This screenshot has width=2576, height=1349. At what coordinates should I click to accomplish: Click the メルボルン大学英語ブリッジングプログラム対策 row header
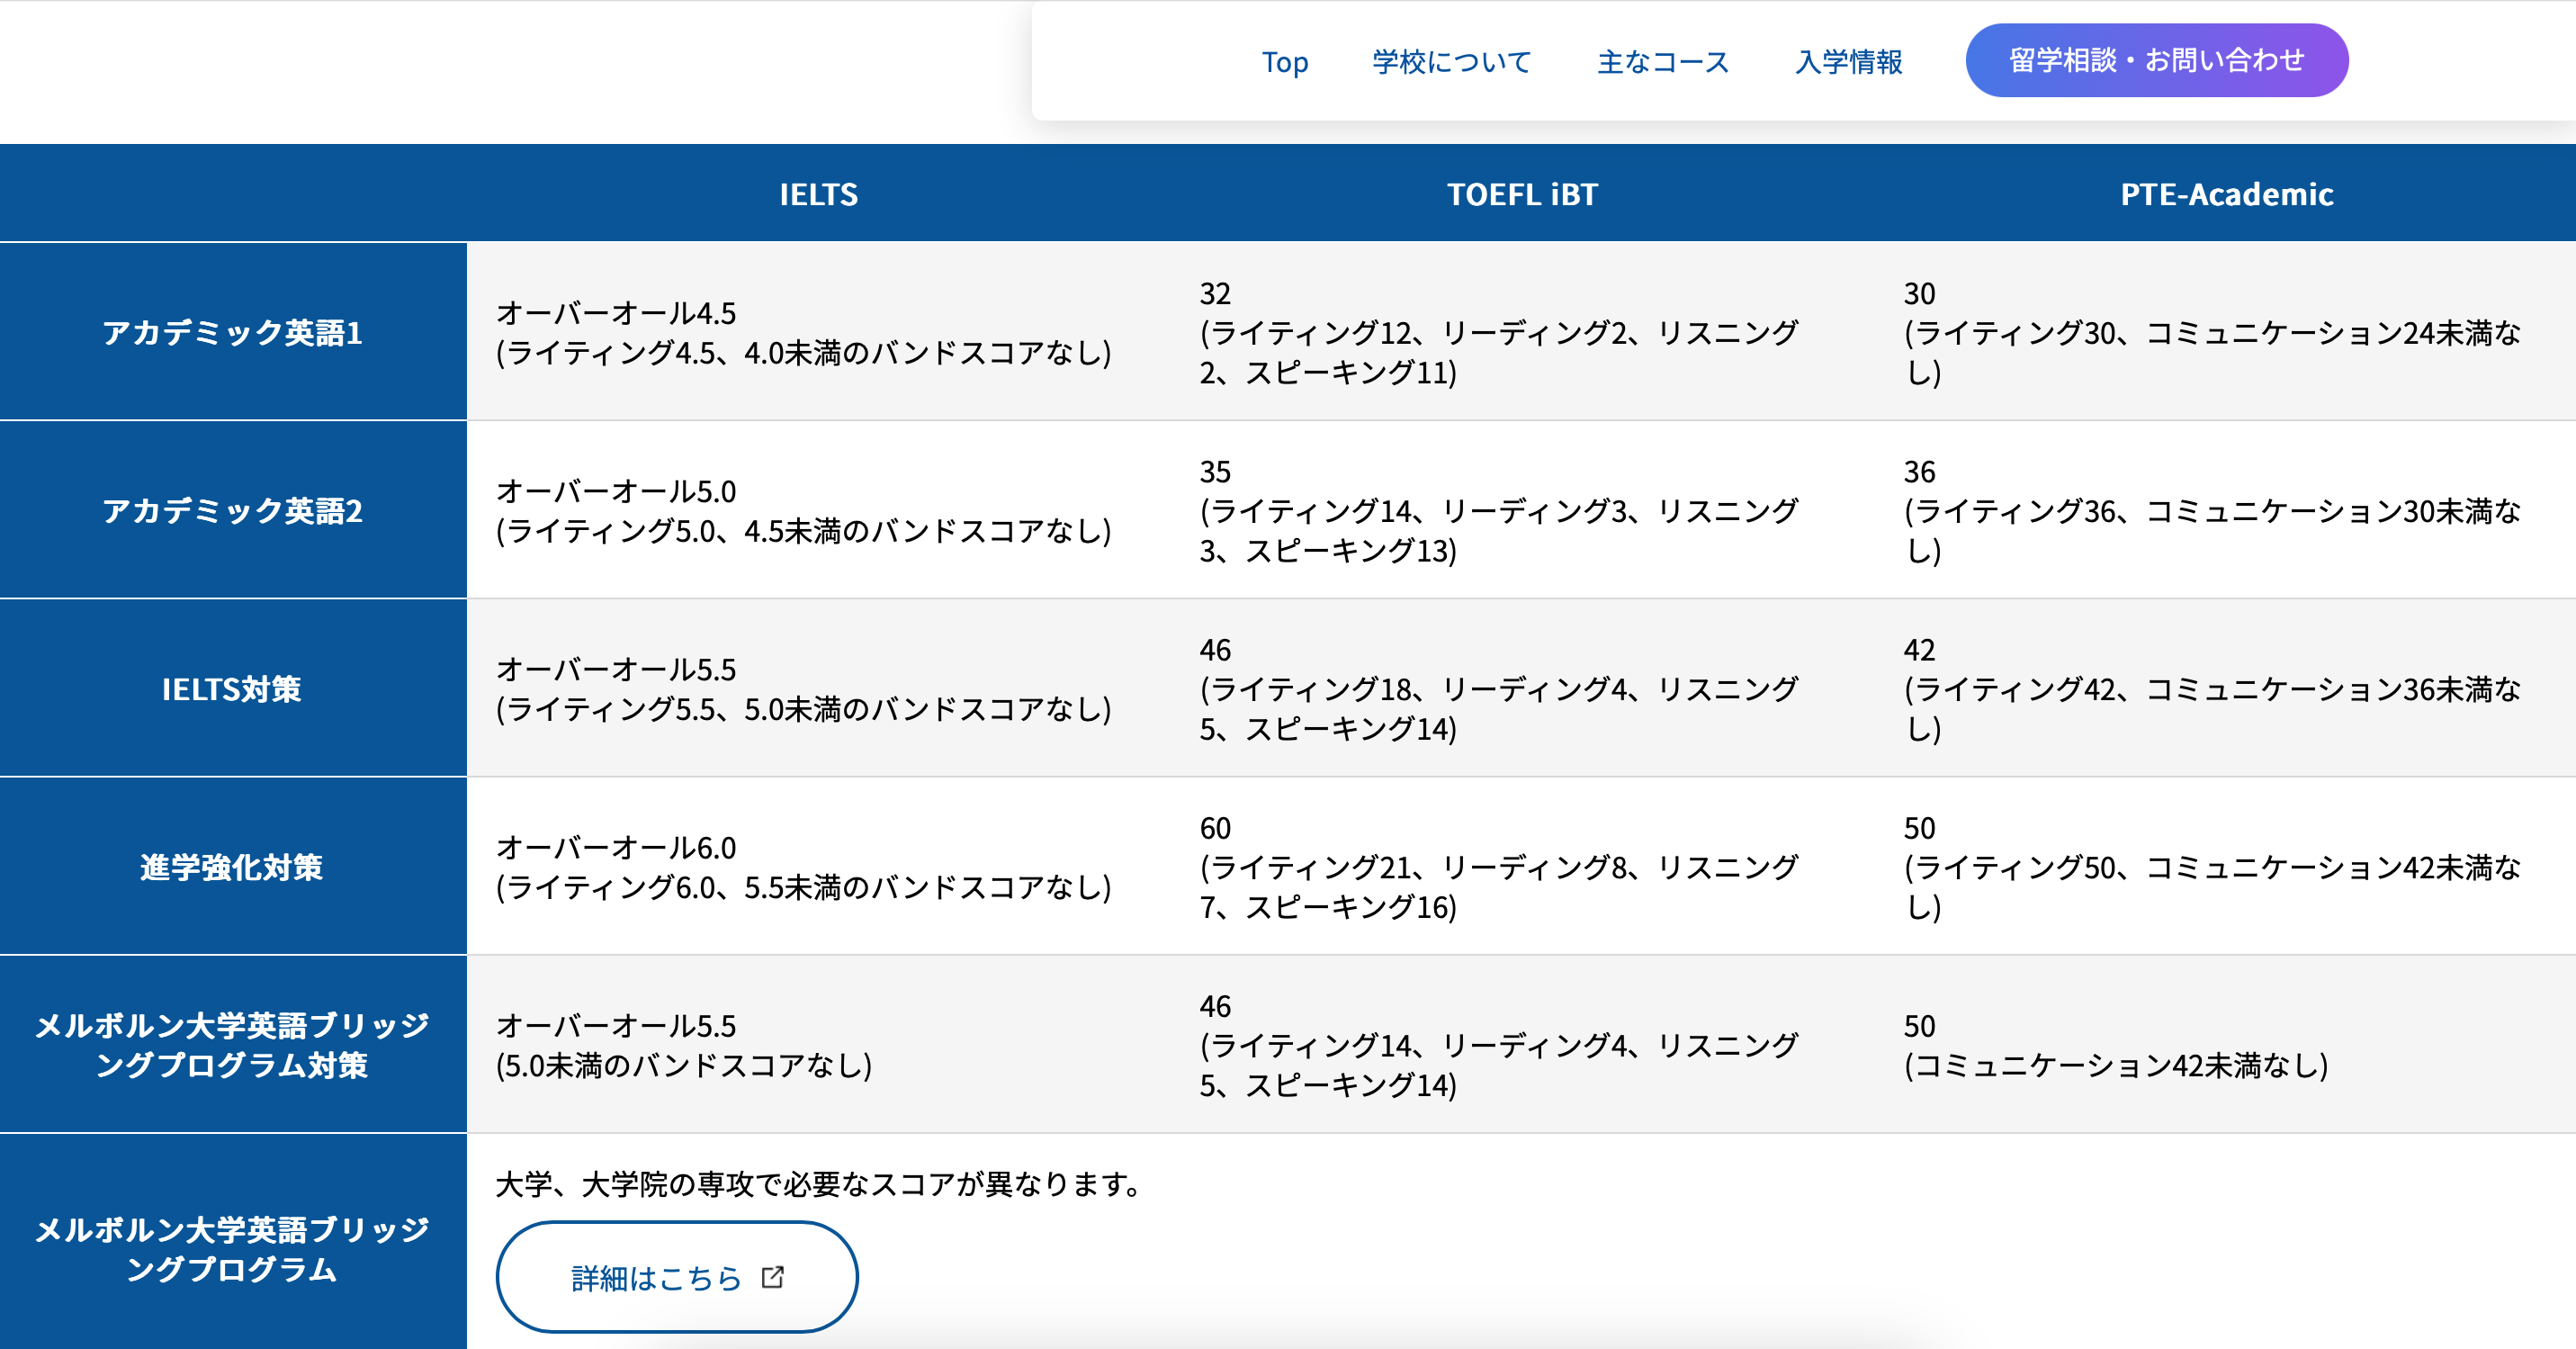(233, 1044)
